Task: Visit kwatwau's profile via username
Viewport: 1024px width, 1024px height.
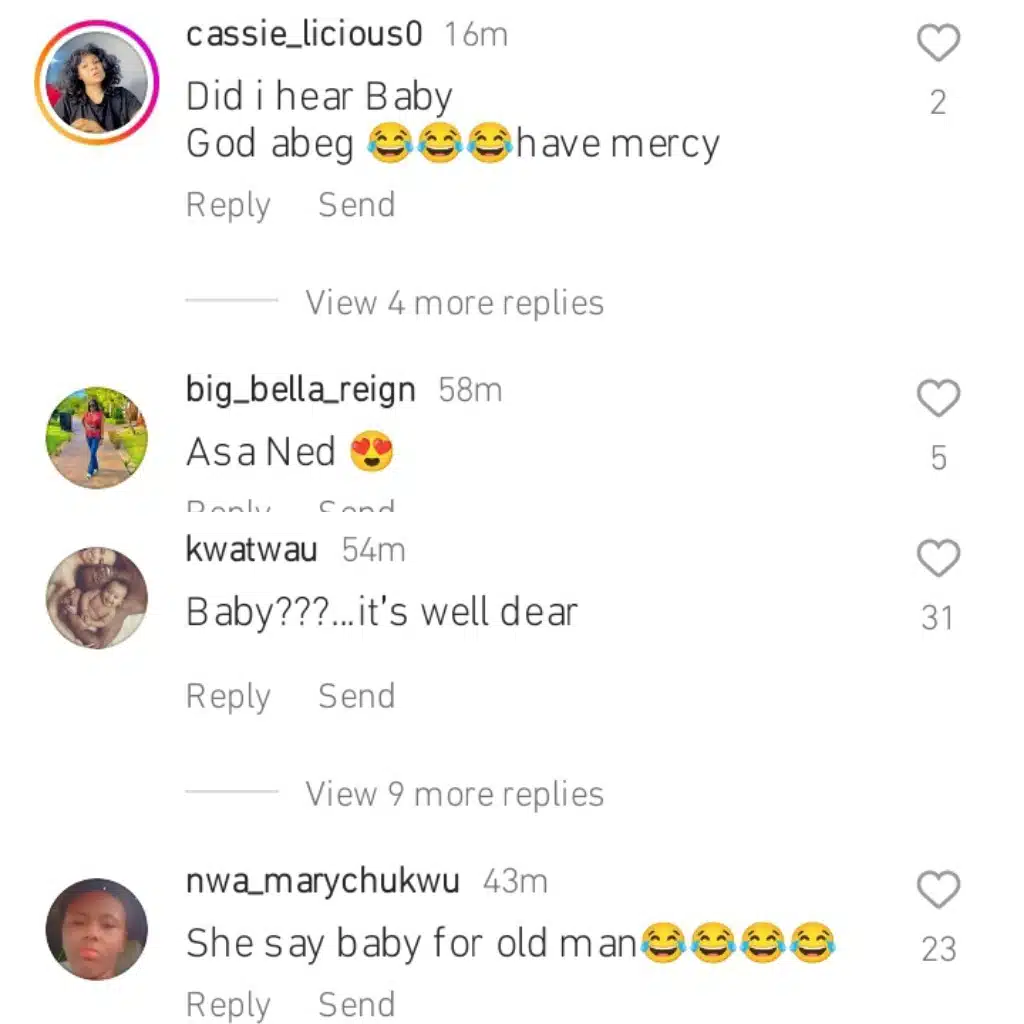Action: (251, 550)
